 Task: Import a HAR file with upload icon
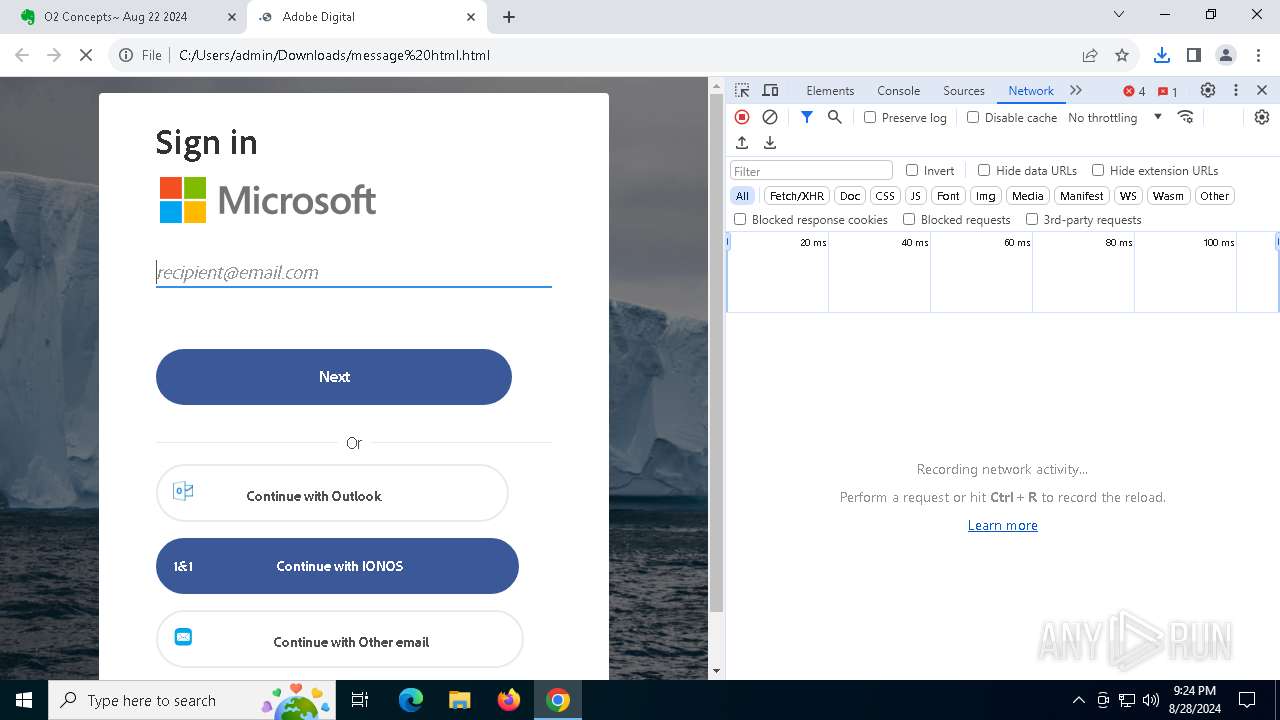(x=742, y=143)
